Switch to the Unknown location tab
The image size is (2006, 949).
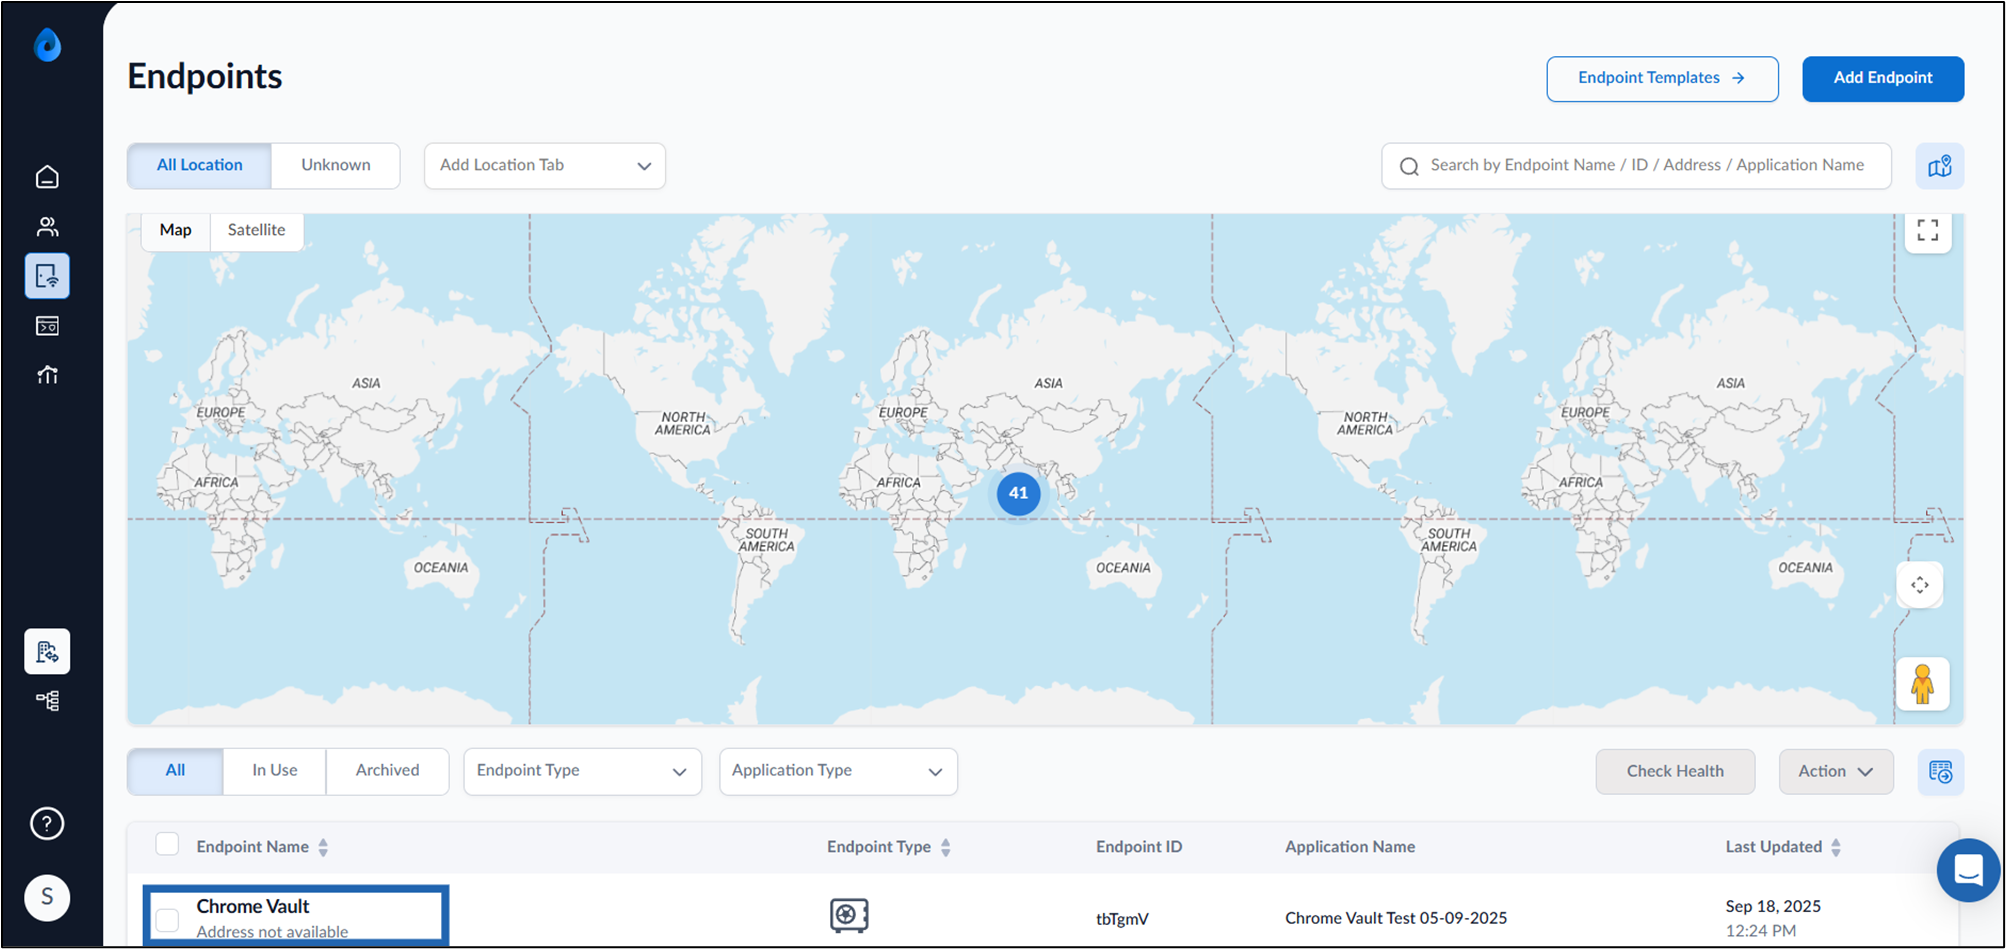pyautogui.click(x=336, y=166)
